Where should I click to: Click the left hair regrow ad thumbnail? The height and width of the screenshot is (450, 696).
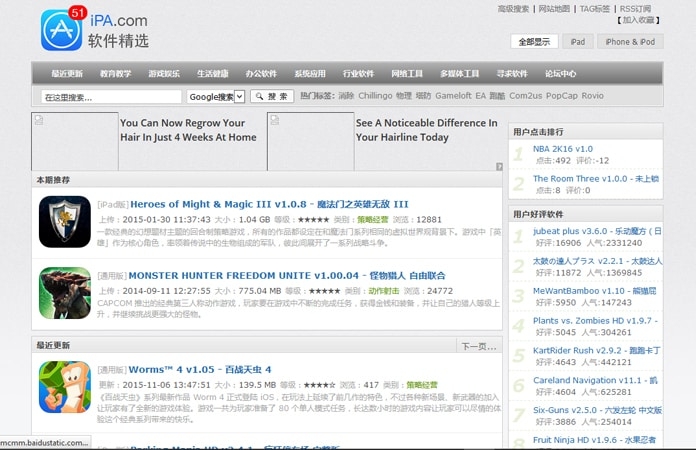pyautogui.click(x=75, y=141)
